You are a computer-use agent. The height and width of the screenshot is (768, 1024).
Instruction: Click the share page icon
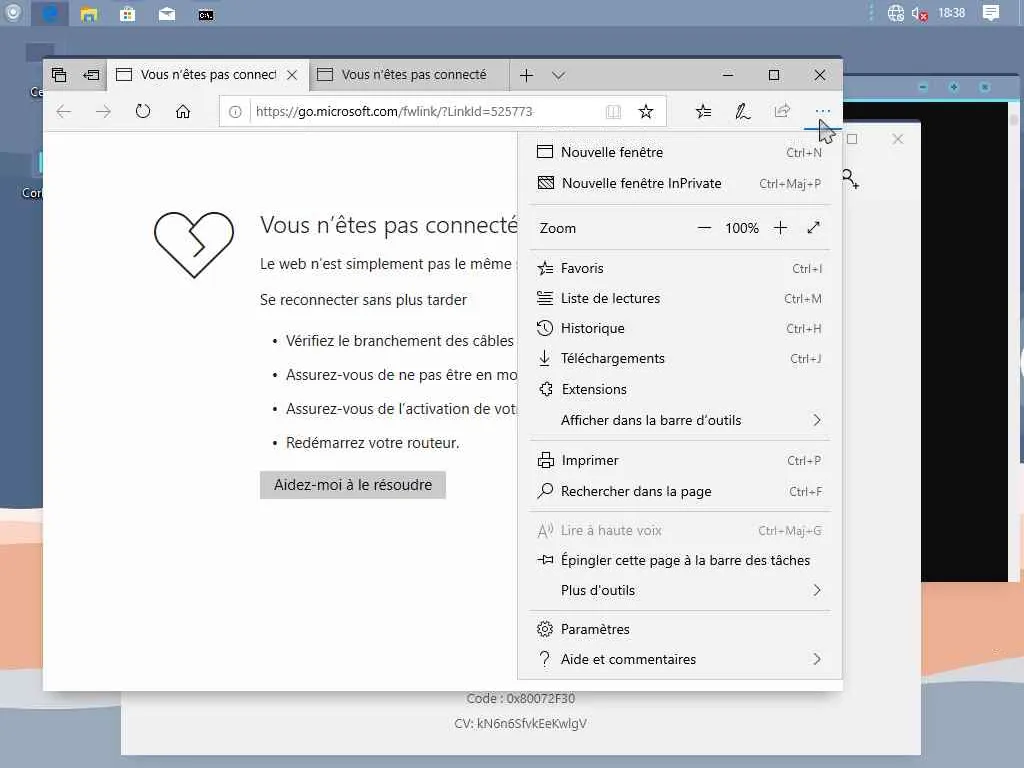click(782, 111)
